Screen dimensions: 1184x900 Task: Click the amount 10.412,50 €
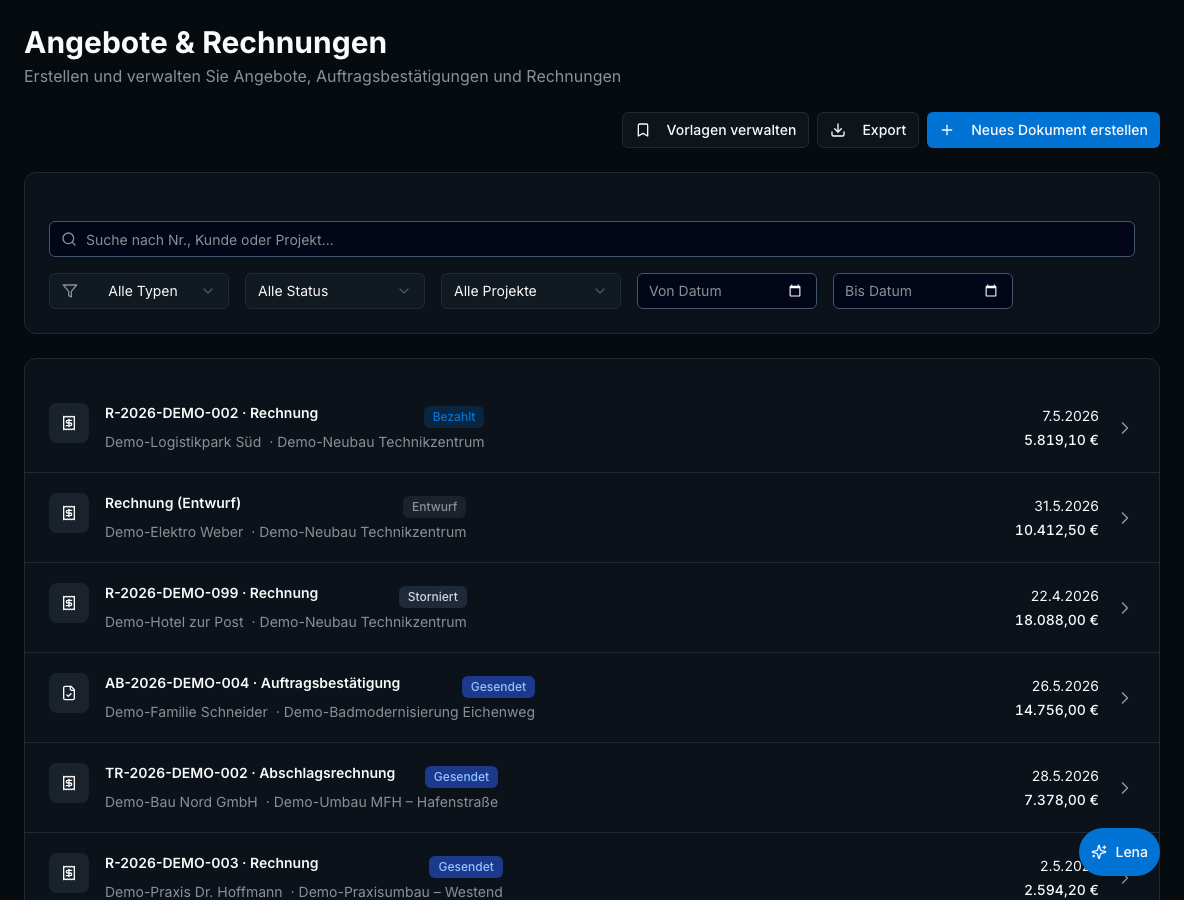(1056, 529)
